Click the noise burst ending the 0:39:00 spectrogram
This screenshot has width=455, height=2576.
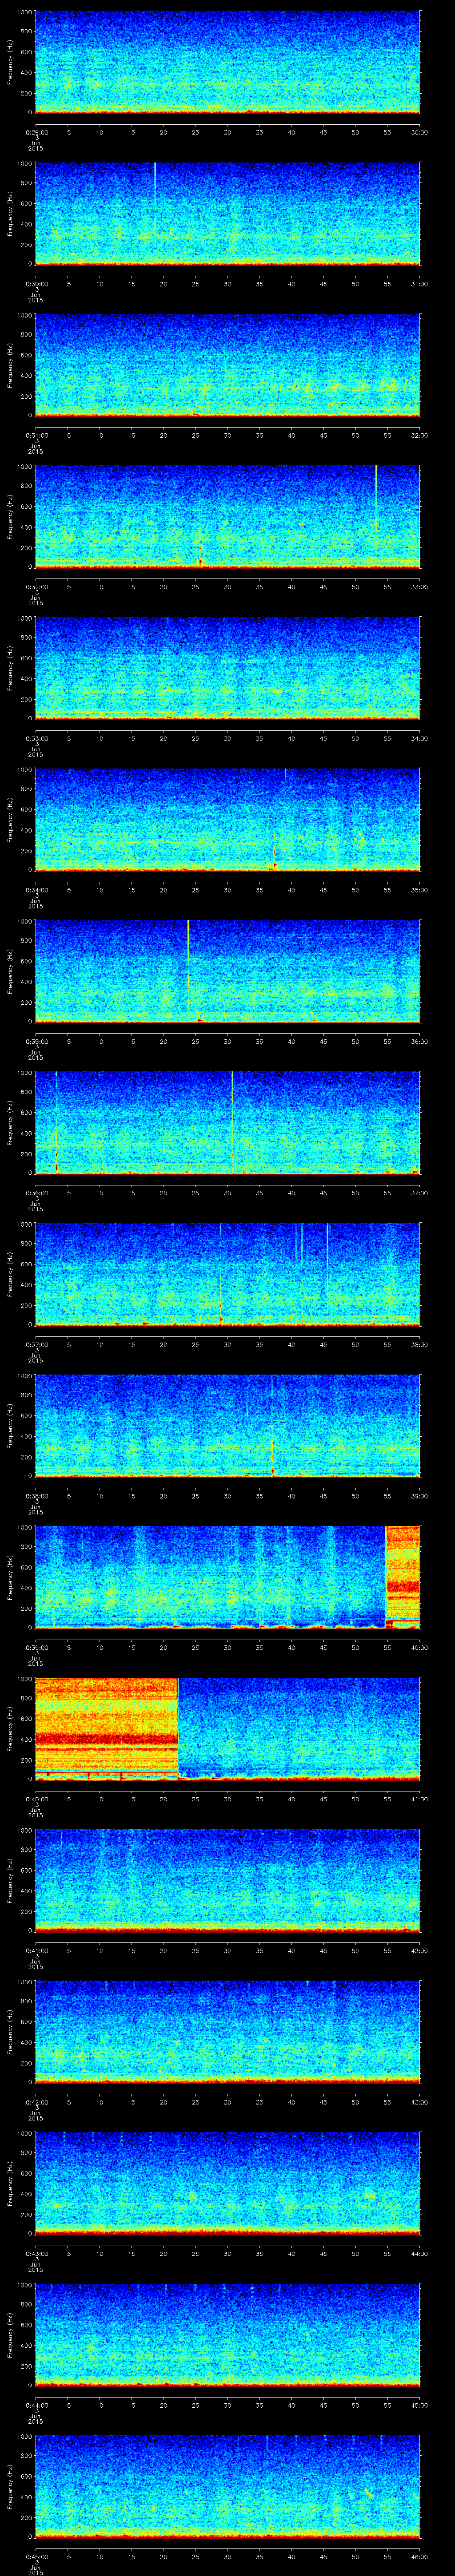pyautogui.click(x=403, y=1576)
